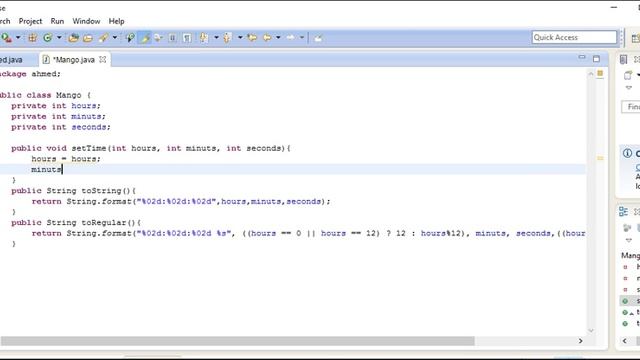Click the Task List view icon
The image size is (640, 360).
click(x=623, y=60)
